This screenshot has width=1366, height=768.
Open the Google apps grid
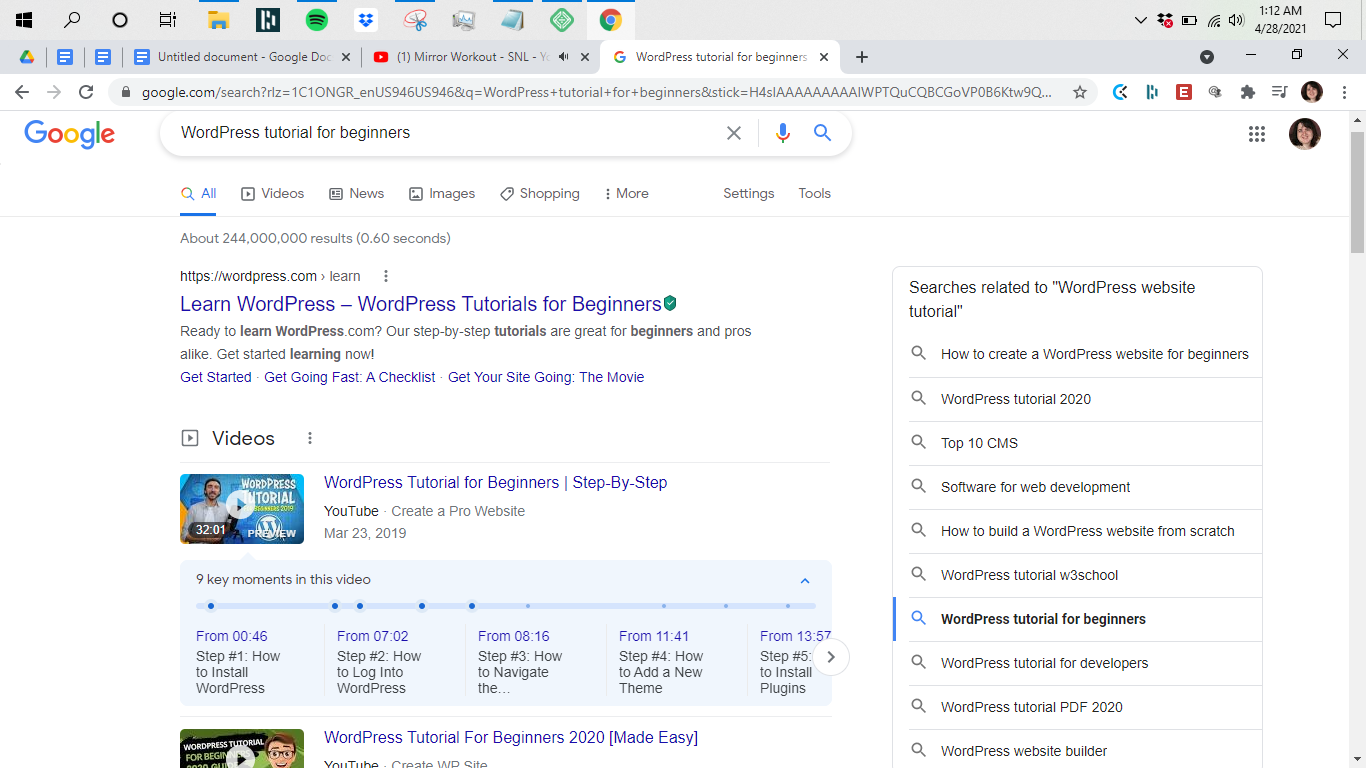coord(1257,134)
